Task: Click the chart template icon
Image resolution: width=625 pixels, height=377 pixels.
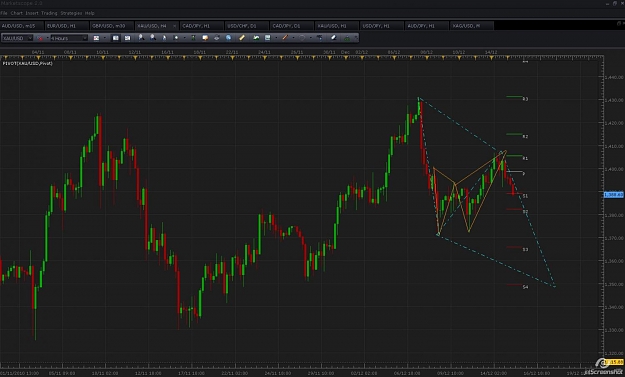Action: tap(268, 37)
